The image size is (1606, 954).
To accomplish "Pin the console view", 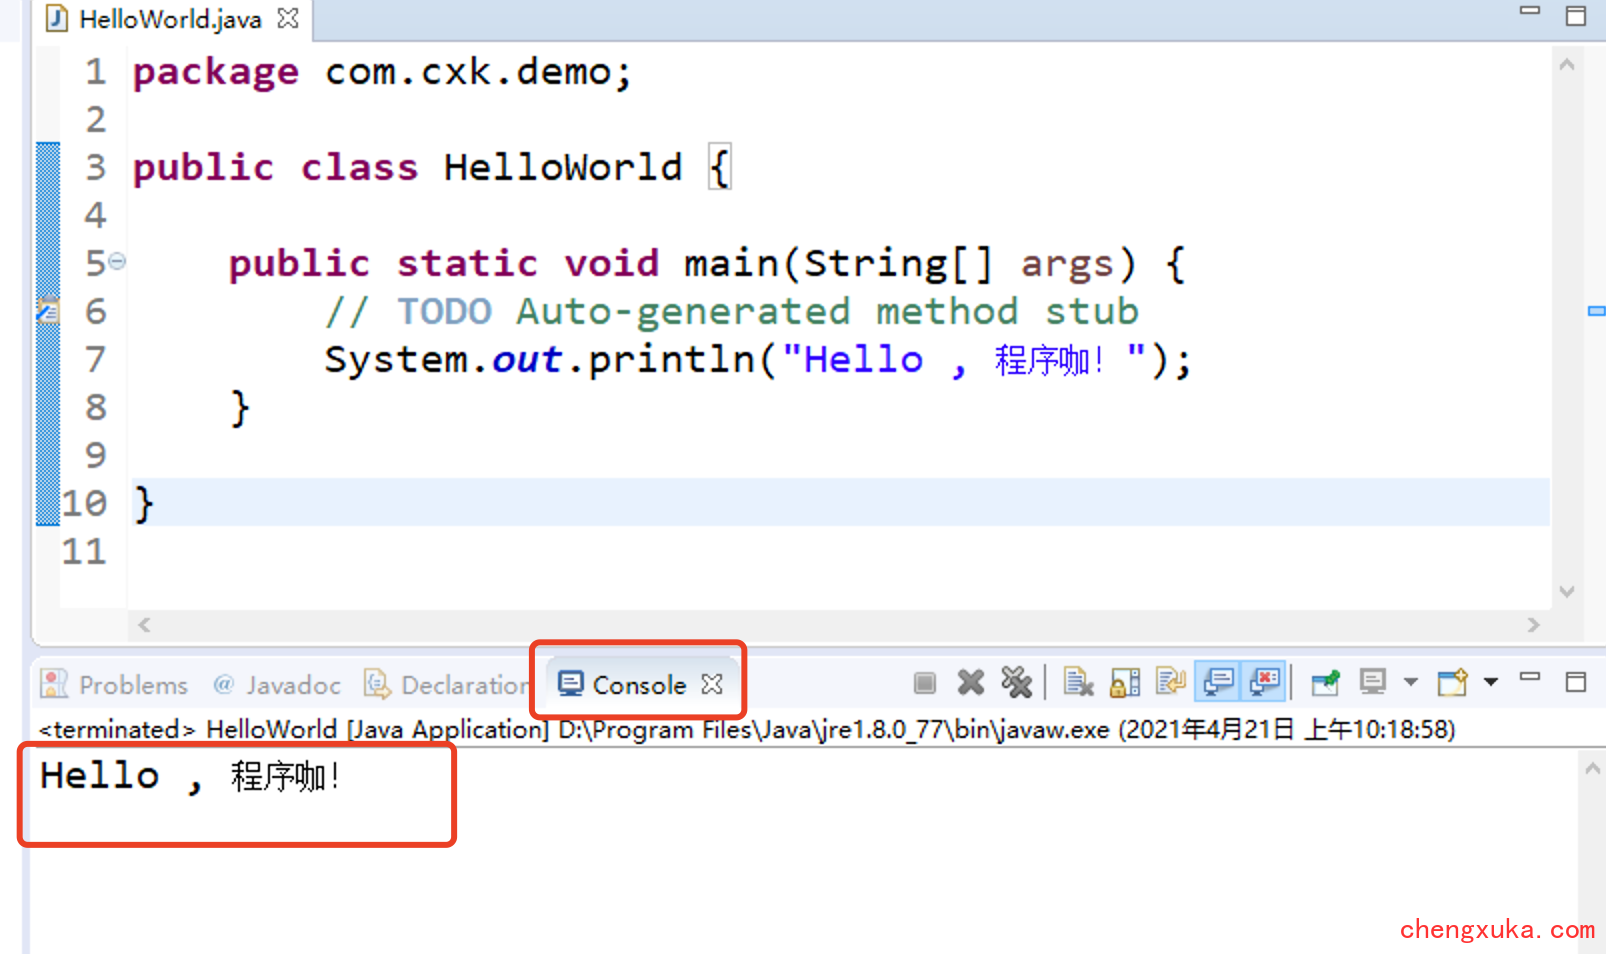I will tap(1325, 683).
